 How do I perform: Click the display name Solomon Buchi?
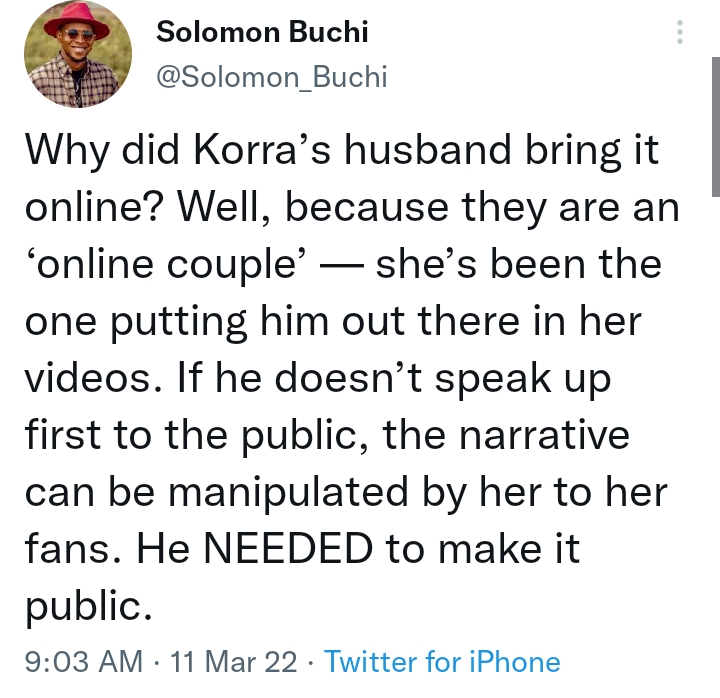tap(262, 33)
